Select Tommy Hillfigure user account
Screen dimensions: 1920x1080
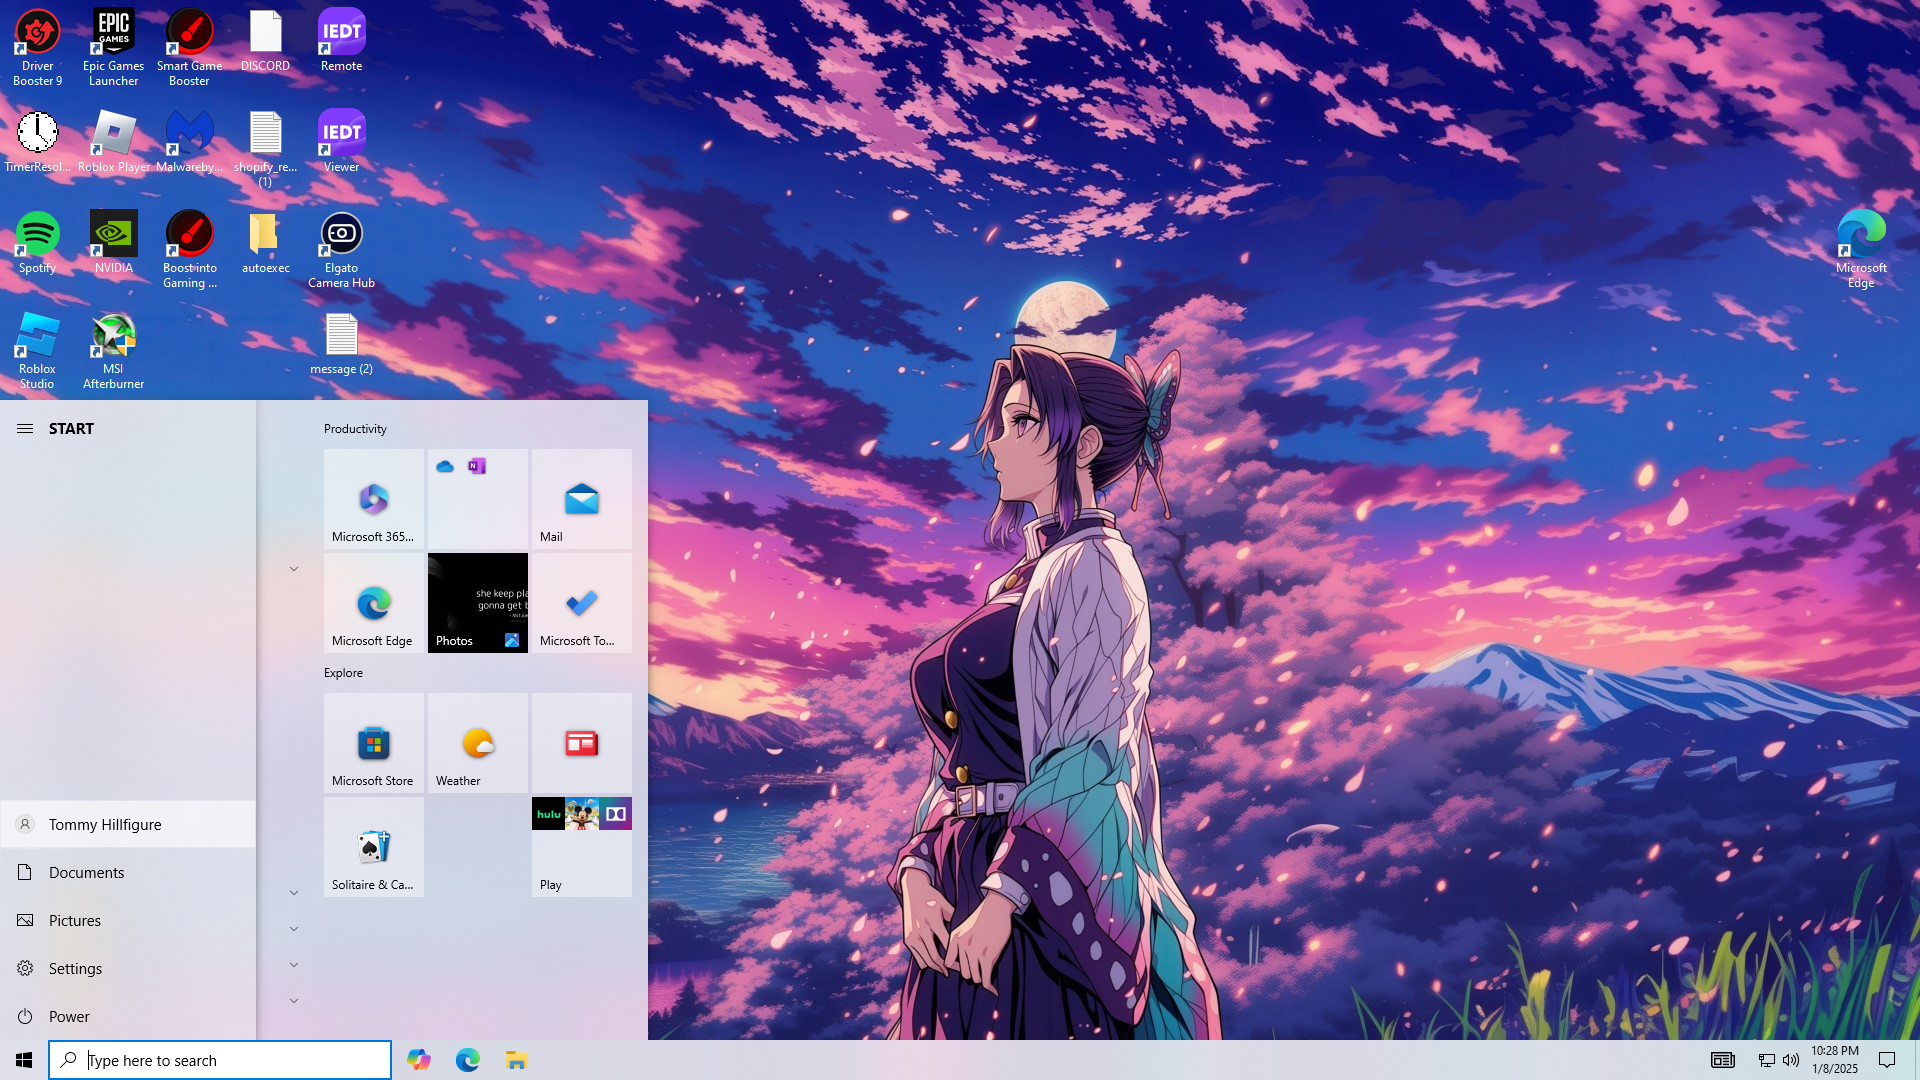pyautogui.click(x=104, y=824)
